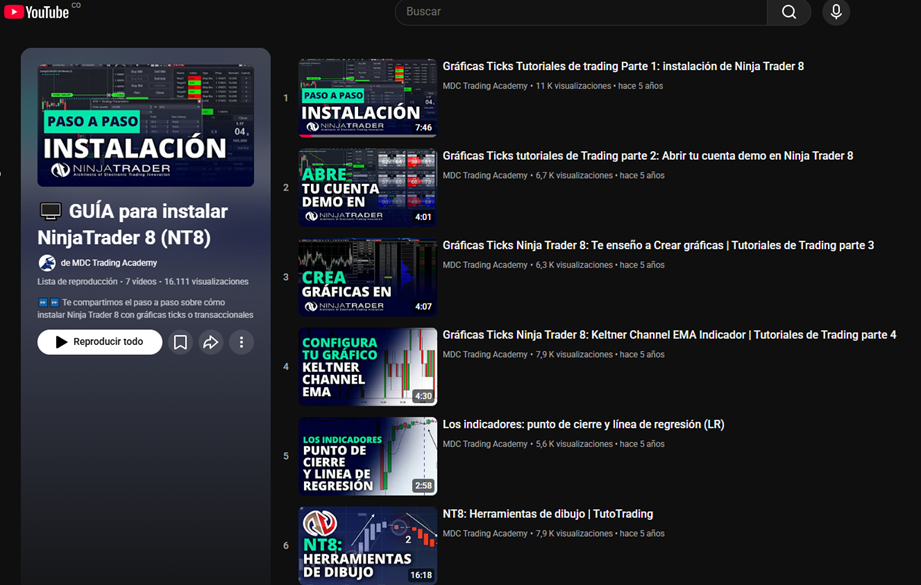This screenshot has height=585, width=921.
Task: Click the magnifying glass search button
Action: point(789,12)
